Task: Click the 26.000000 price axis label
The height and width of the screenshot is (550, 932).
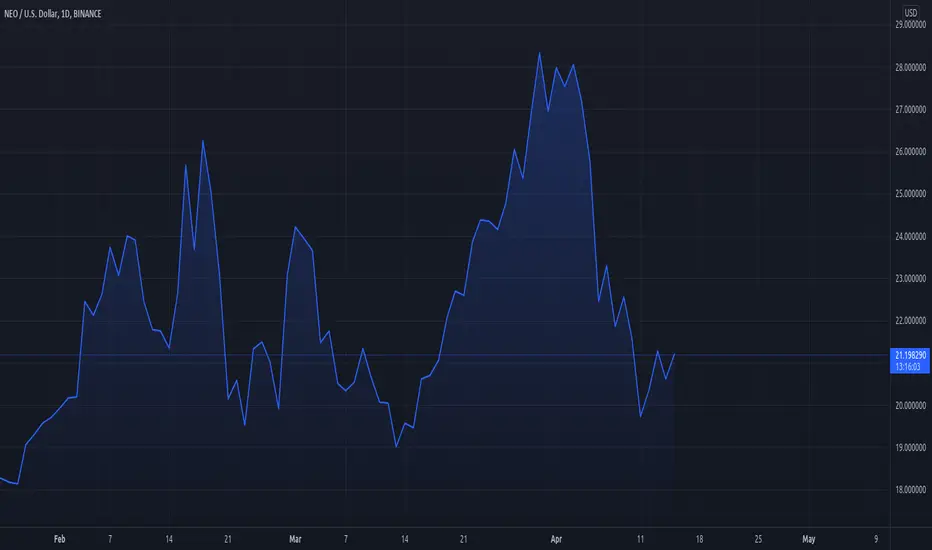Action: (x=910, y=152)
